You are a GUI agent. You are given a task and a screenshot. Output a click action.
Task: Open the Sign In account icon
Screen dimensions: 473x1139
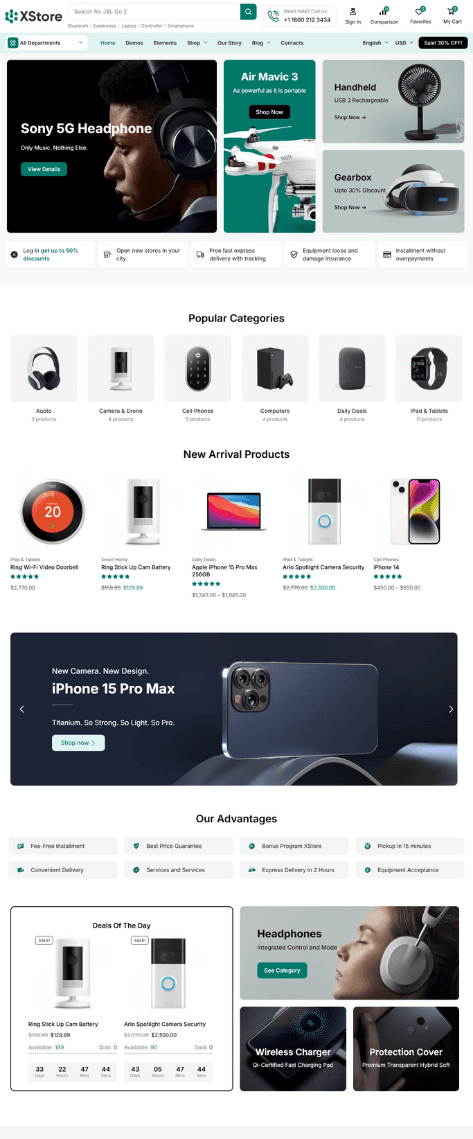click(353, 12)
